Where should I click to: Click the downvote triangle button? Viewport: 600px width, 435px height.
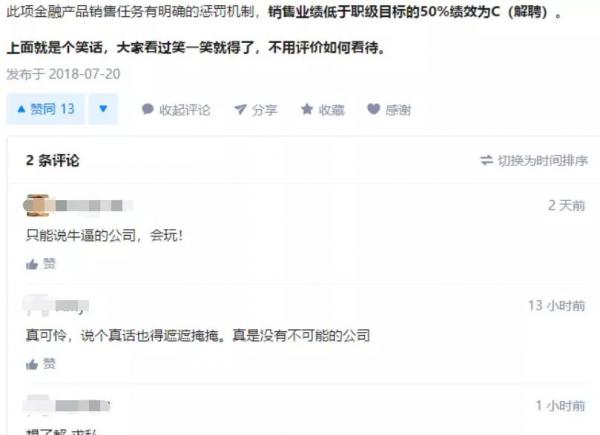coord(103,109)
